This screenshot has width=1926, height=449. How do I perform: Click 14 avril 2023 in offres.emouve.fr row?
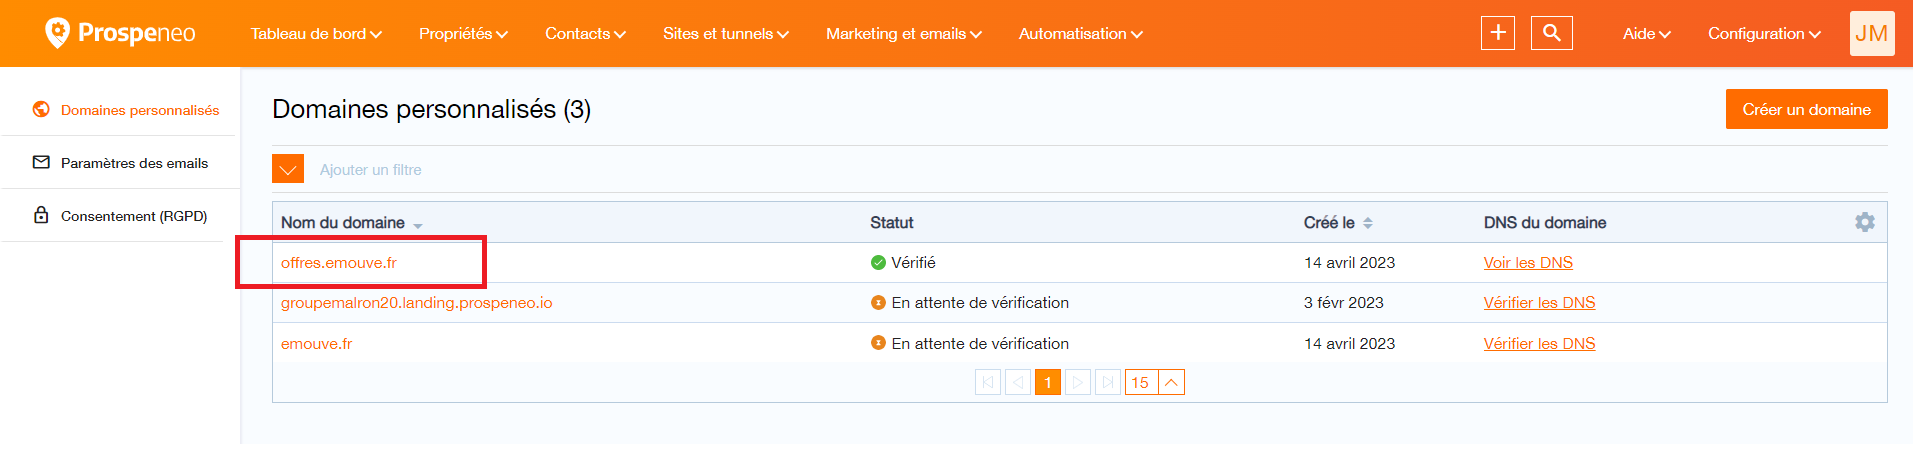1349,263
